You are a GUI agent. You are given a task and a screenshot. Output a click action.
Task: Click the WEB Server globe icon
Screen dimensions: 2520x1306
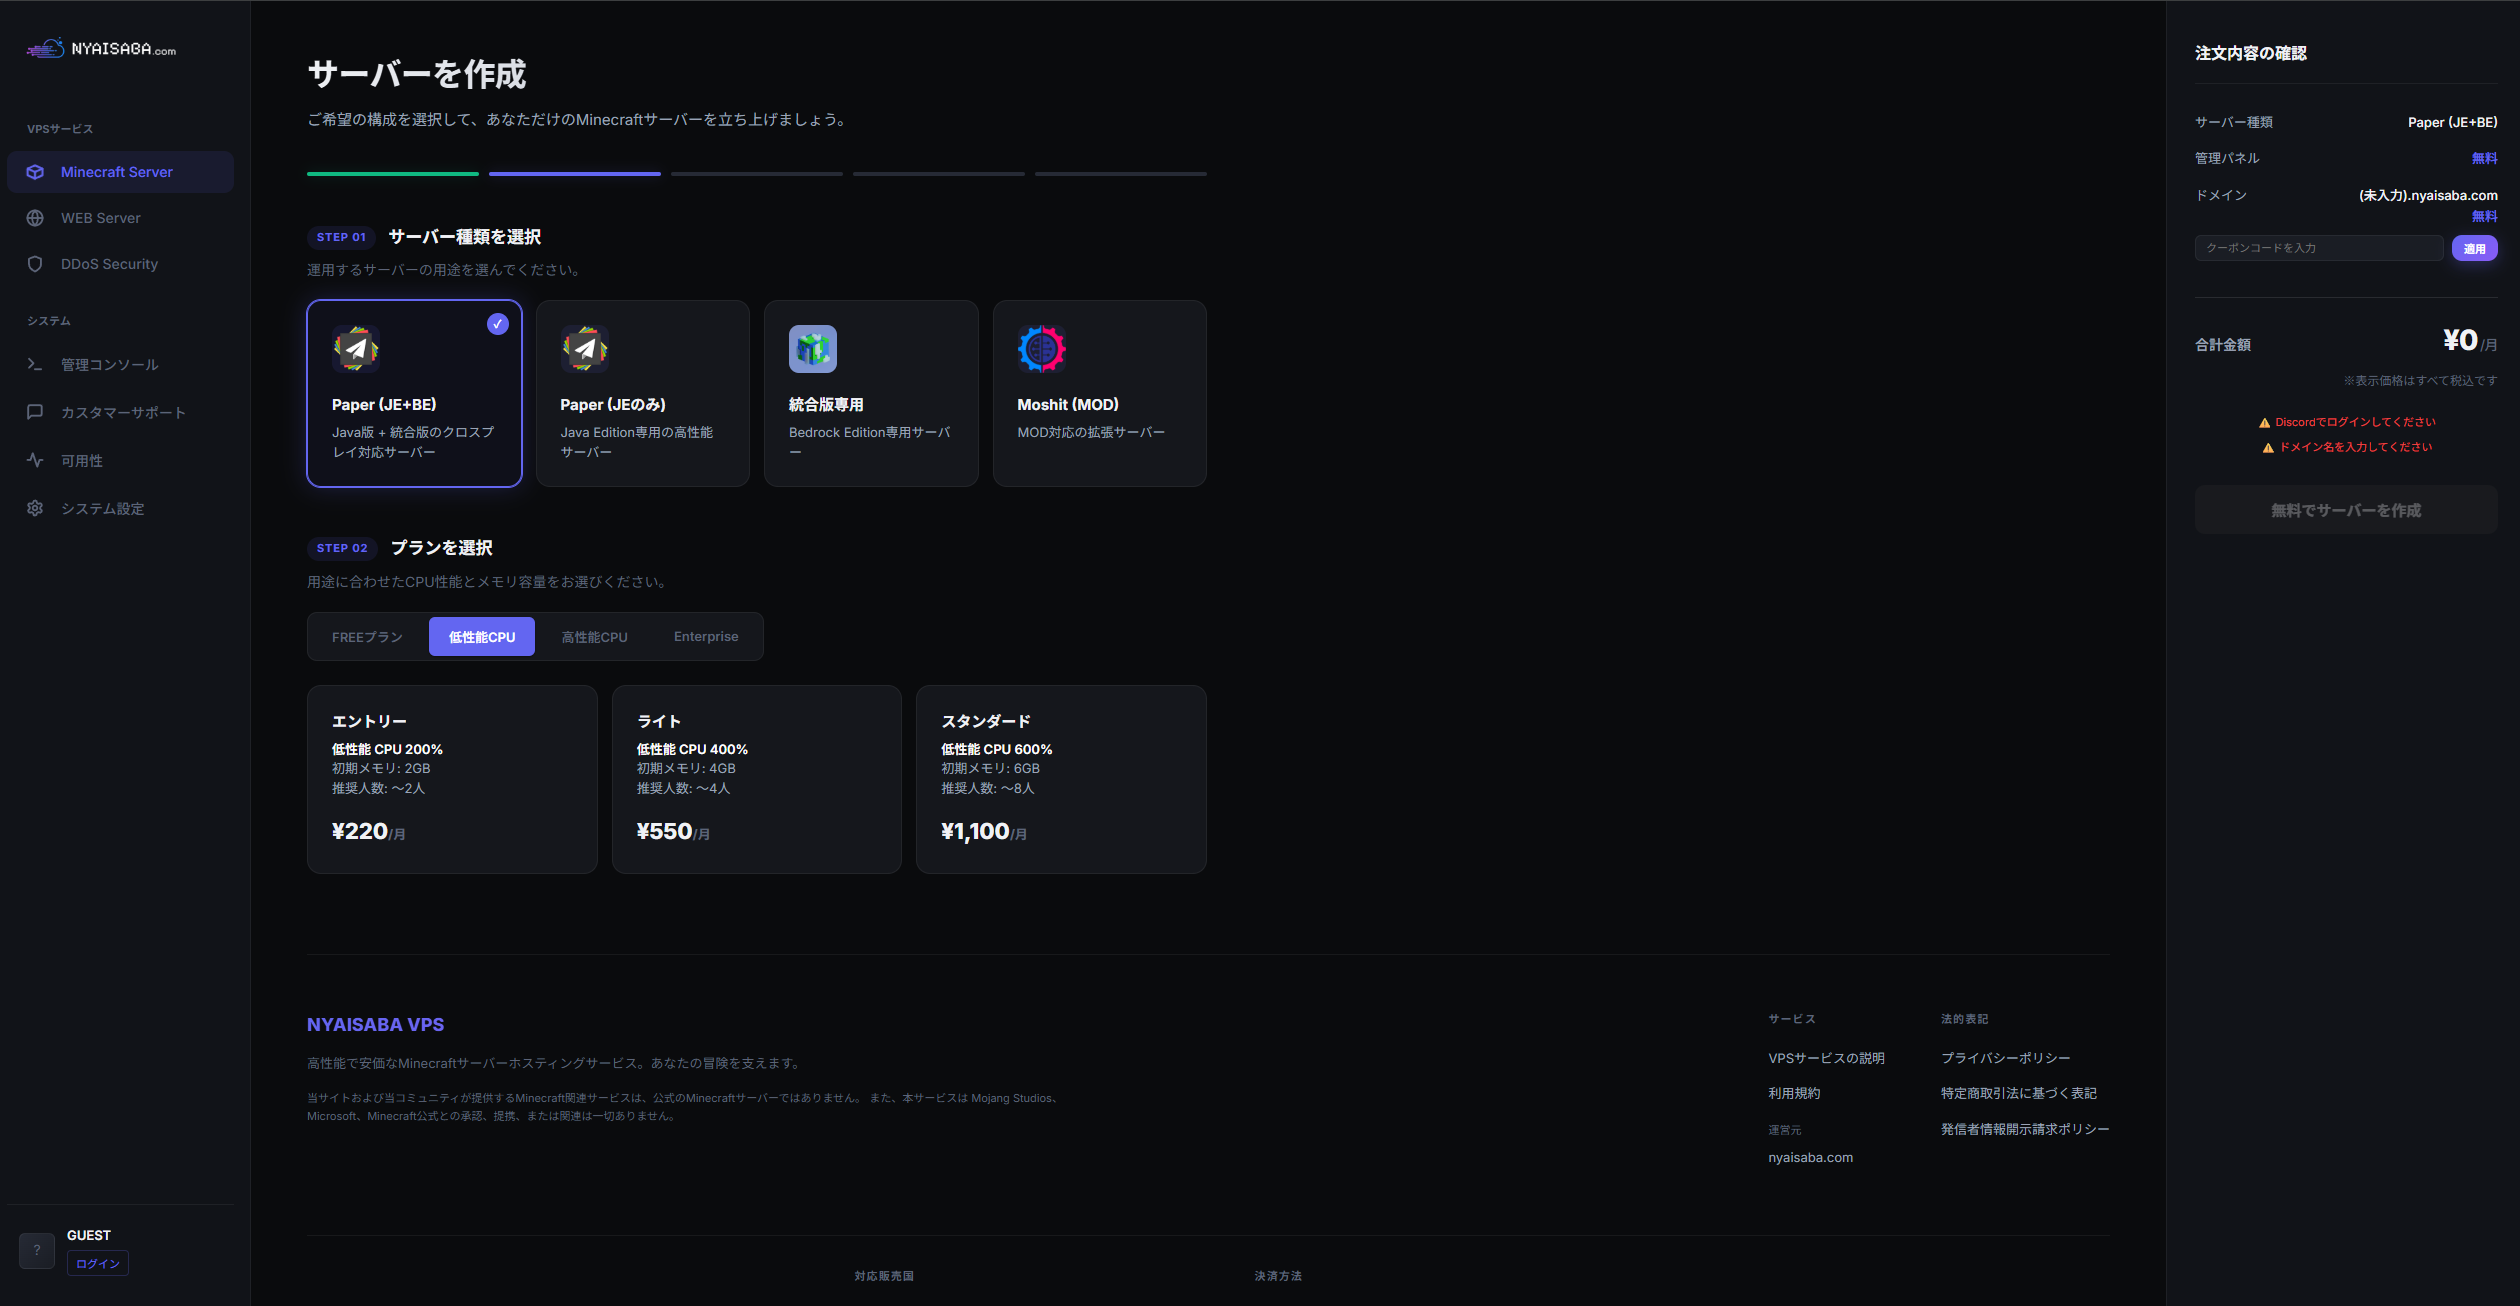pyautogui.click(x=35, y=218)
